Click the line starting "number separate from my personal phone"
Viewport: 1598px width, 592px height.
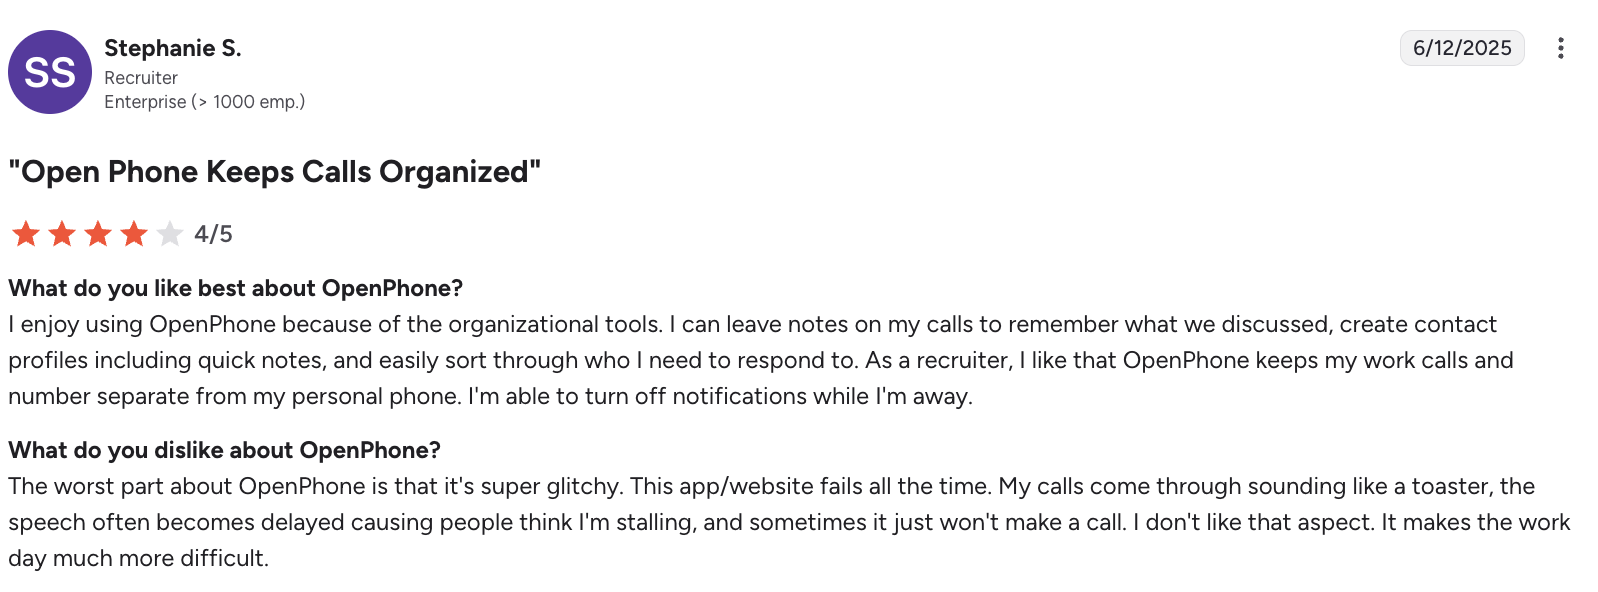click(490, 396)
